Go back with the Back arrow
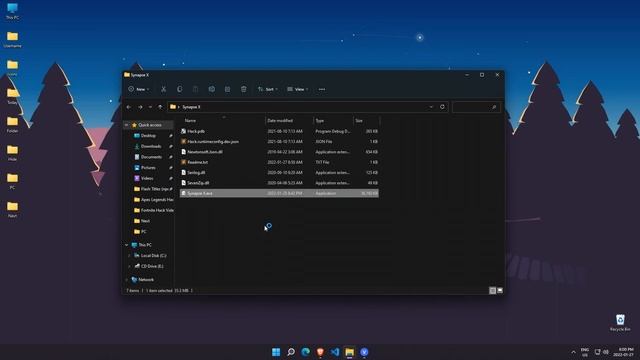640x360 pixels. point(129,107)
